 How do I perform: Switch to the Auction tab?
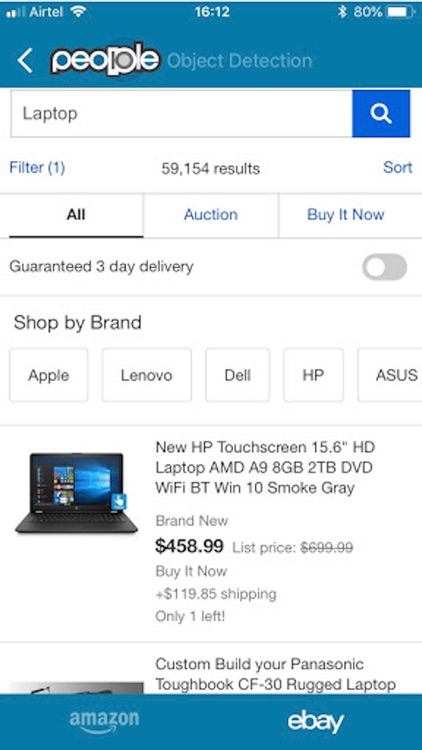(x=211, y=215)
